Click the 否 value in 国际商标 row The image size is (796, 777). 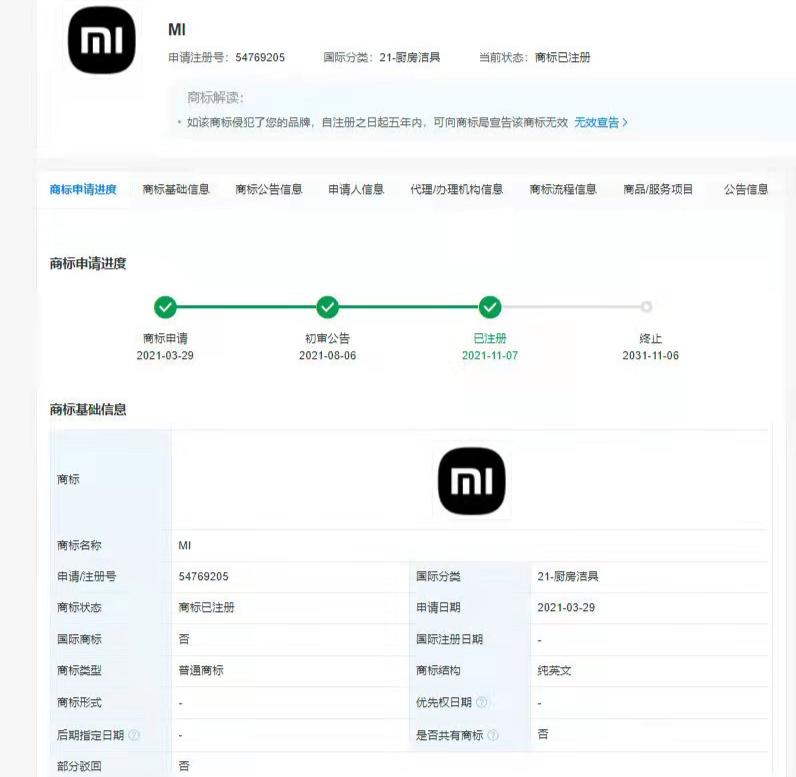coord(184,639)
